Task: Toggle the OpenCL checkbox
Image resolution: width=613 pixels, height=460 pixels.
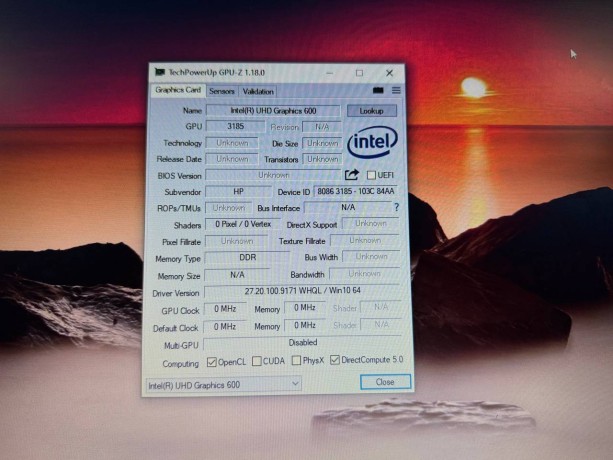Action: [x=212, y=362]
